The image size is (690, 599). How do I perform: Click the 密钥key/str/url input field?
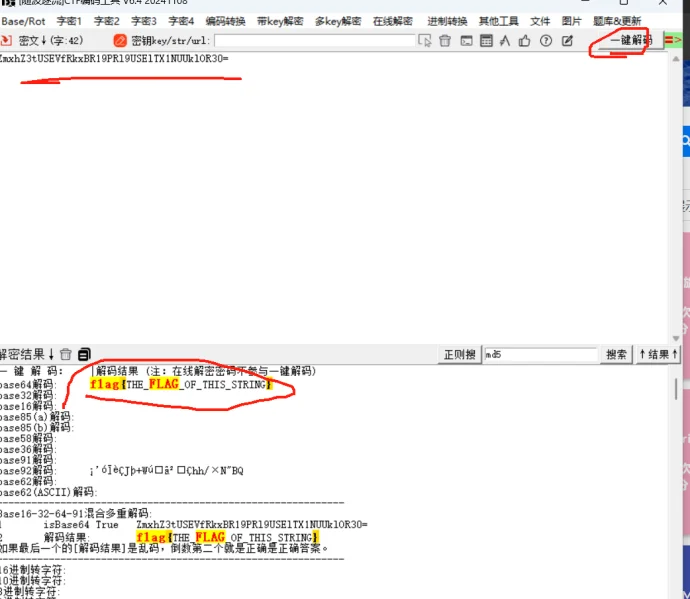pos(314,41)
